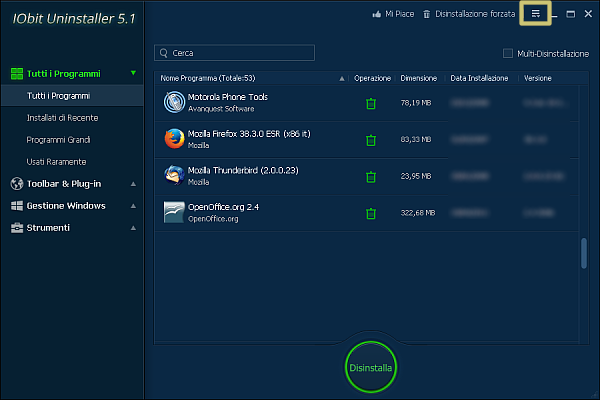600x400 pixels.
Task: Click the Windows logo icon for Gestione Windows
Action: tap(17, 206)
